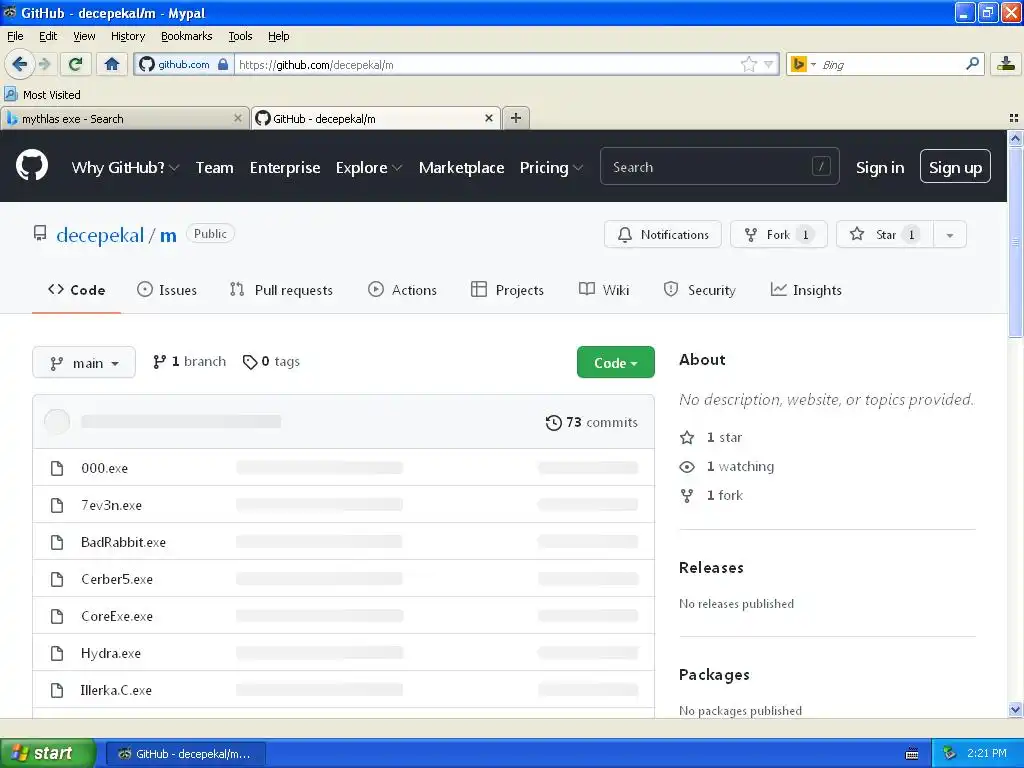This screenshot has width=1024, height=768.
Task: Switch to the Issues tab
Action: [x=167, y=290]
